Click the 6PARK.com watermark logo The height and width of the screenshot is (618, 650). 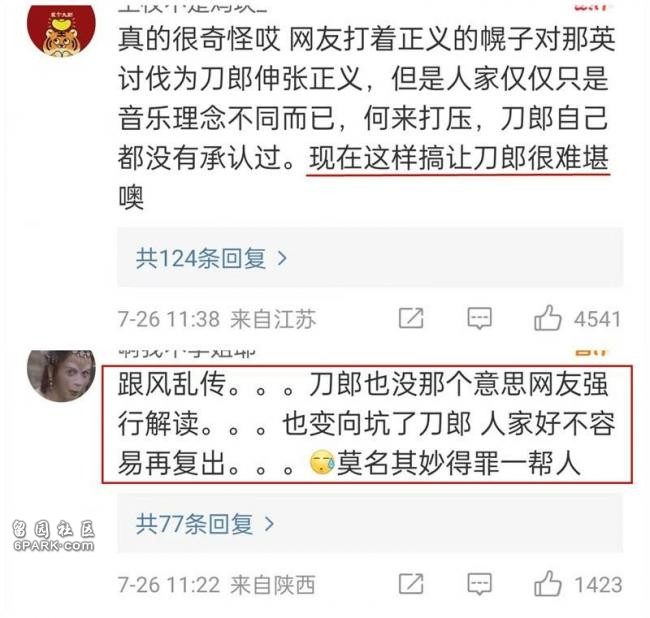pos(53,536)
